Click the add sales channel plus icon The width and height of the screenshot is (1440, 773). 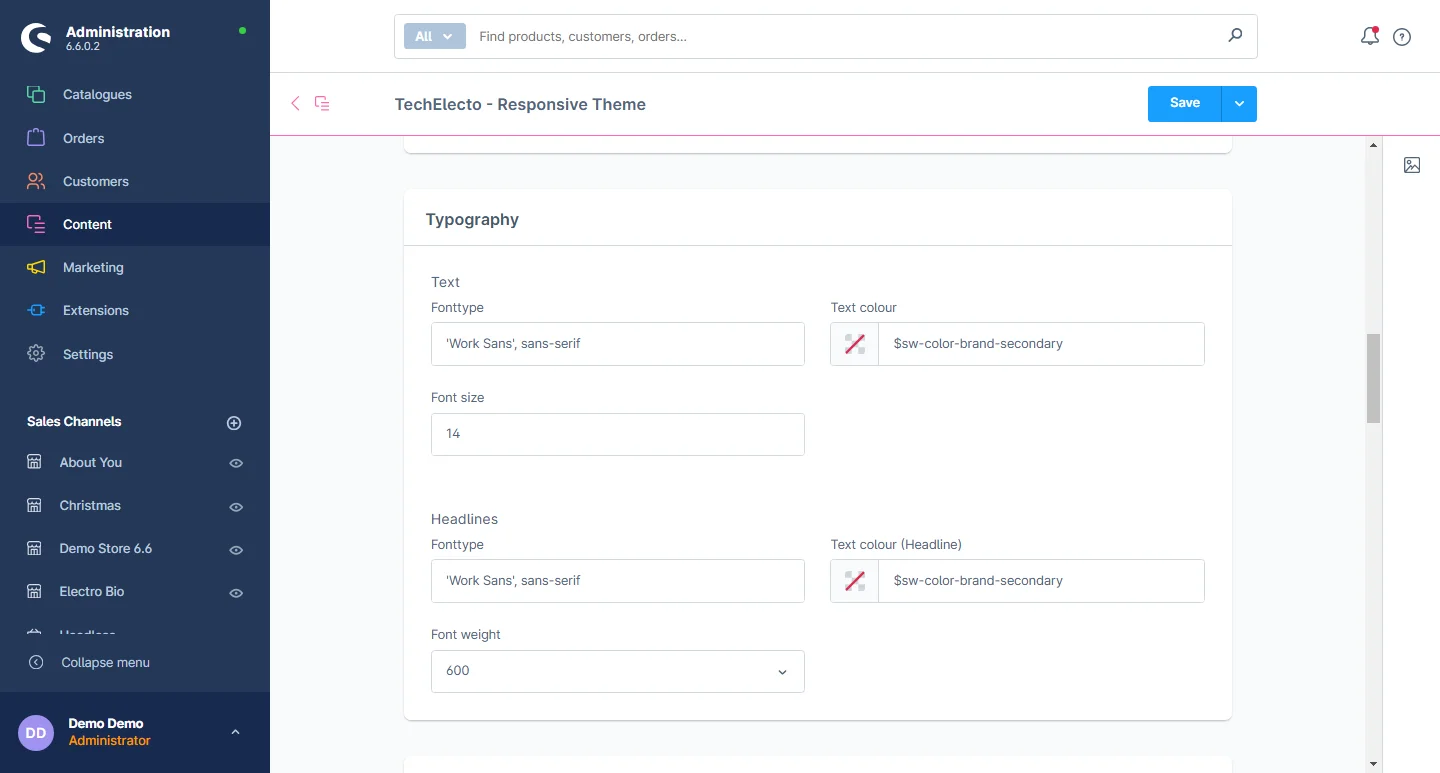point(234,423)
